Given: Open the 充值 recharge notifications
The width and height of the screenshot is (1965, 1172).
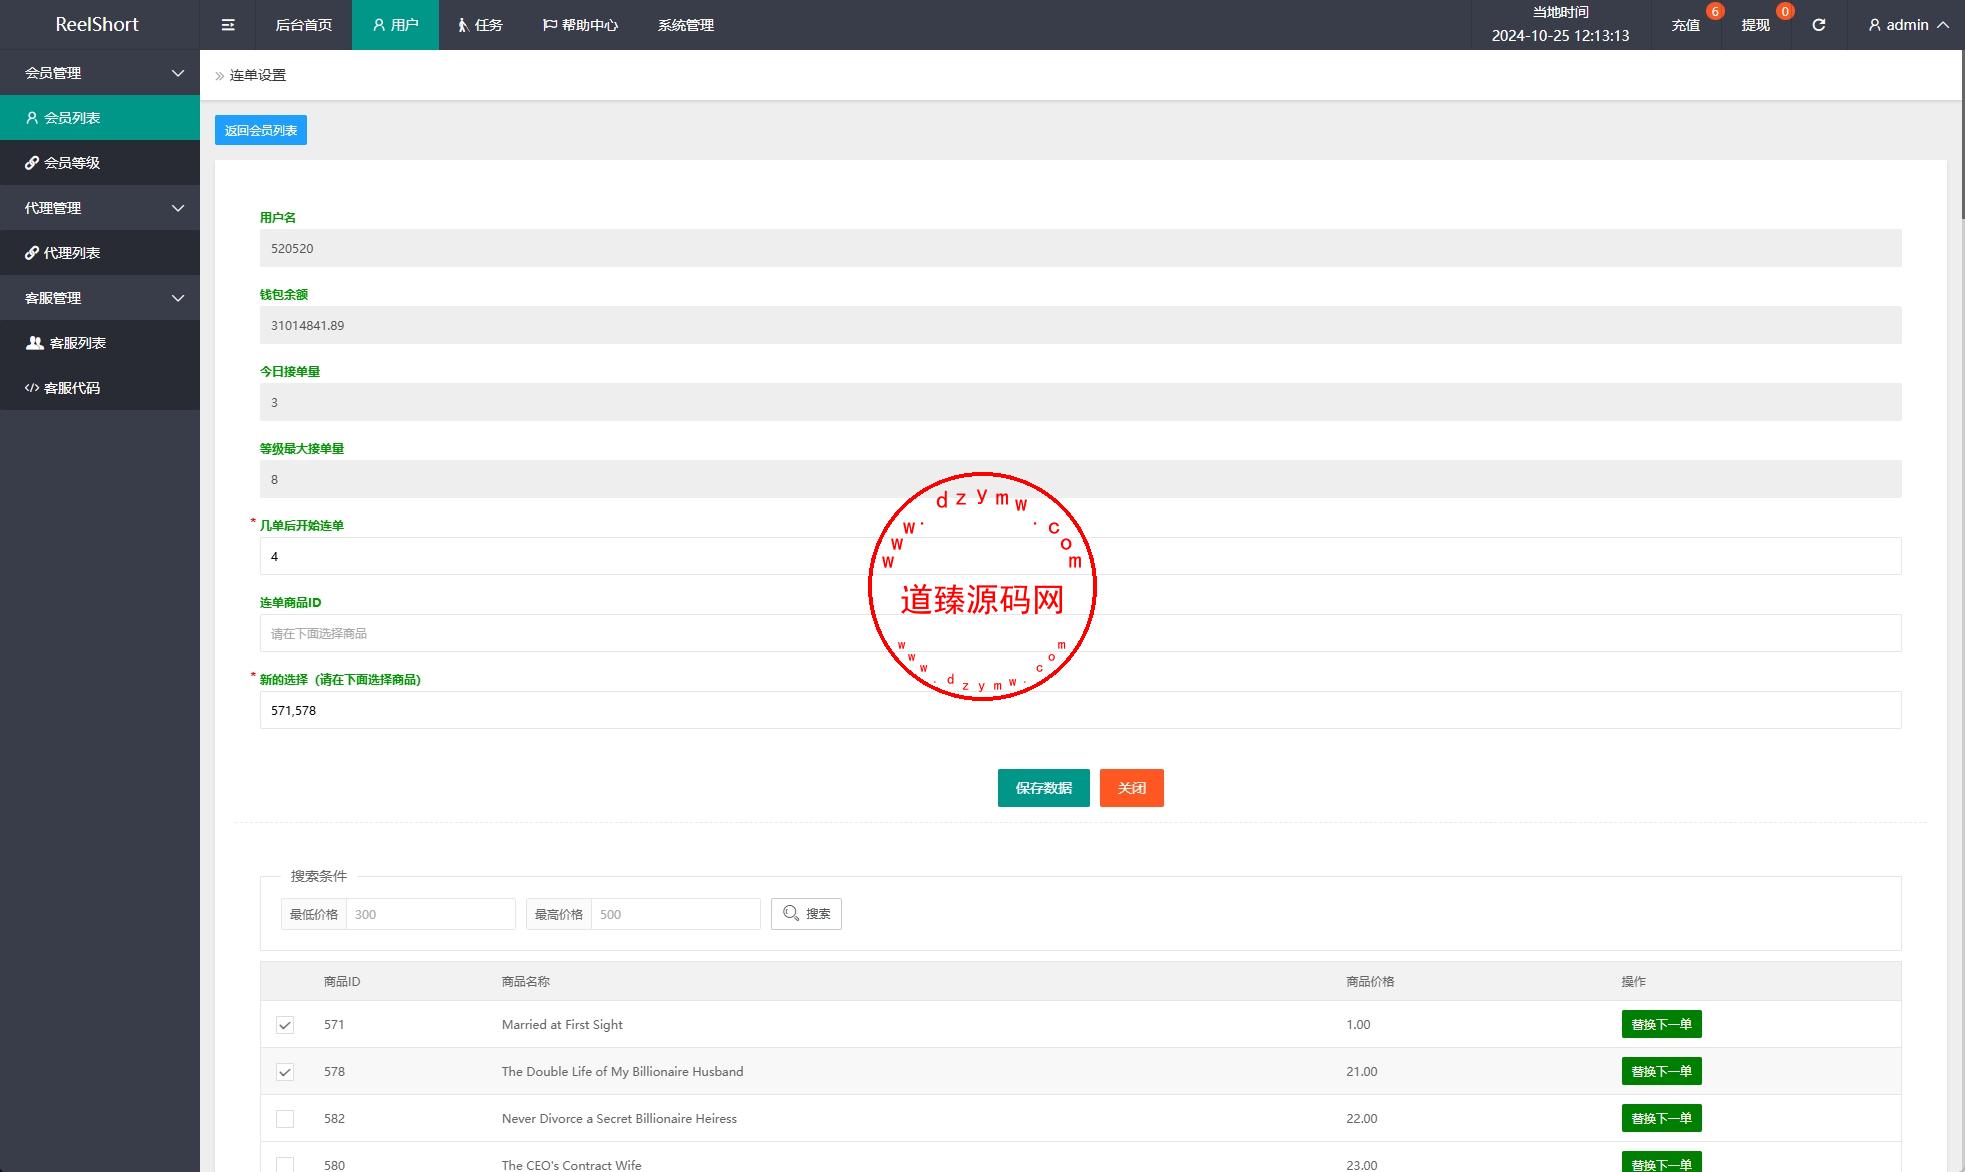Looking at the screenshot, I should coord(1686,25).
